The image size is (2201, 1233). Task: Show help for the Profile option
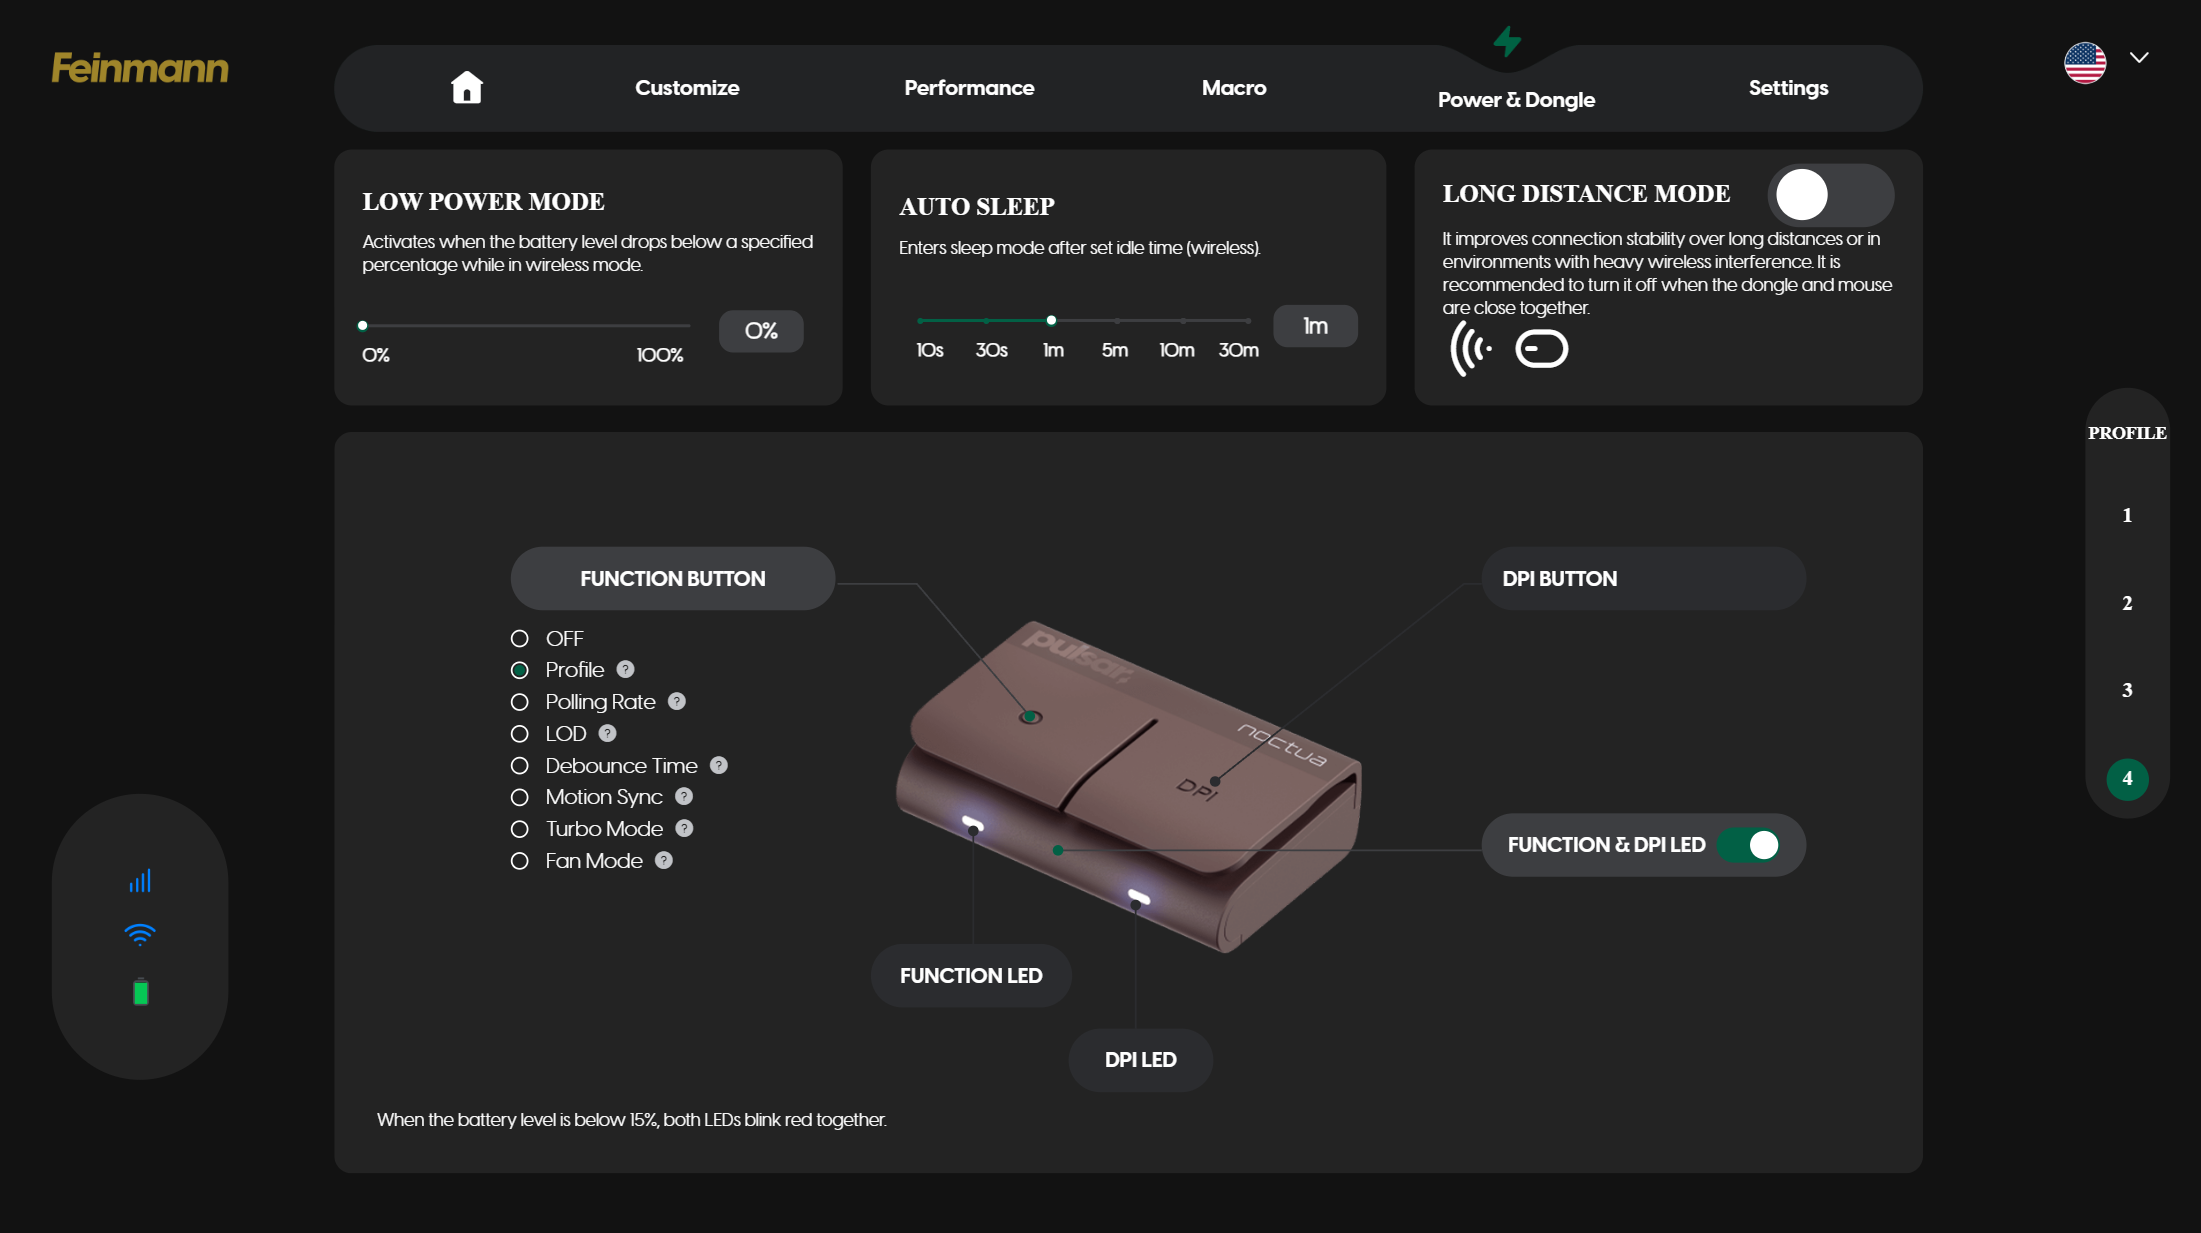(625, 669)
